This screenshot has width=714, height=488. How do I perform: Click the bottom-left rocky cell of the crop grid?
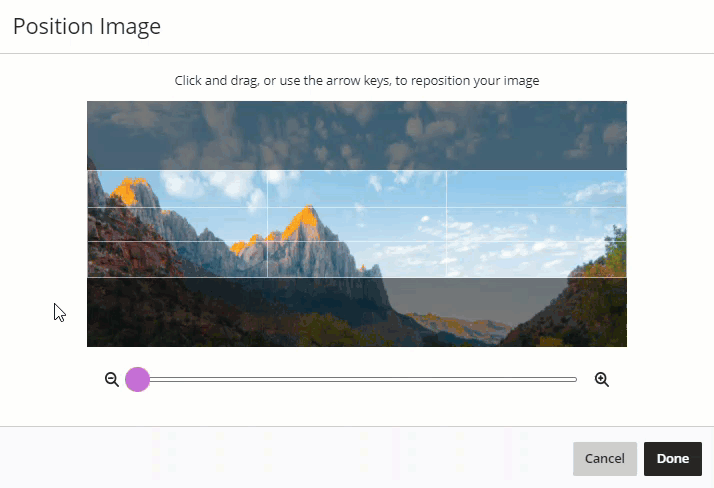point(178,259)
